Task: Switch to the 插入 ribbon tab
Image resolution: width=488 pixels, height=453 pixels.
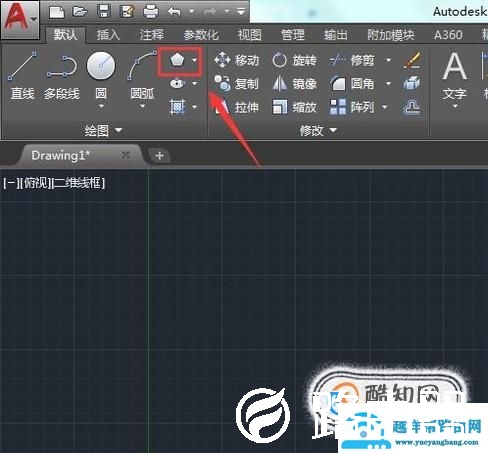Action: point(108,35)
